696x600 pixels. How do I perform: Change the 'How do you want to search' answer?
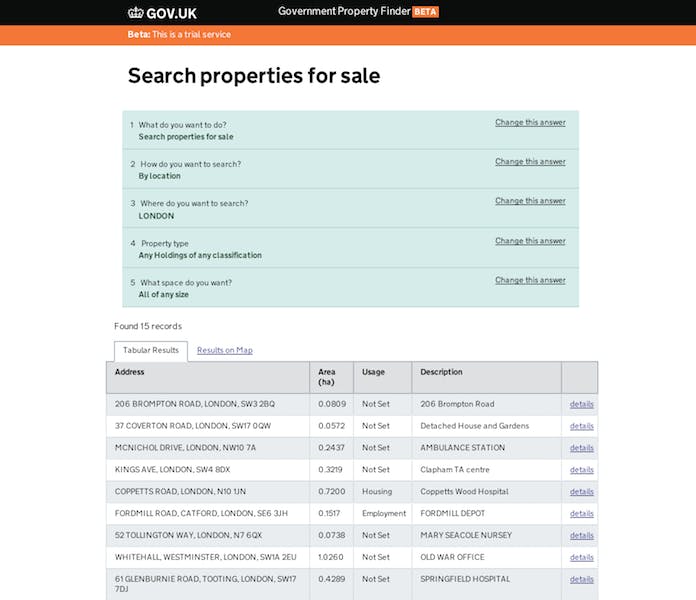530,162
